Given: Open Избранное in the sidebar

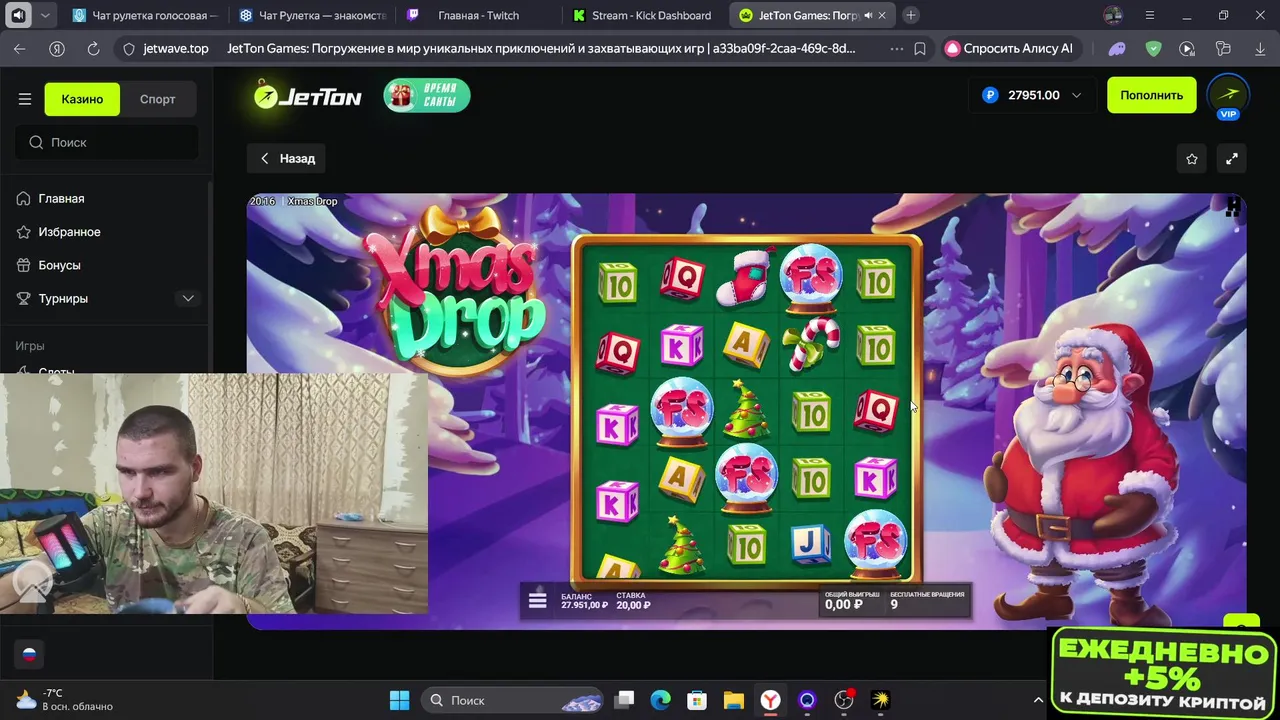Looking at the screenshot, I should [69, 231].
